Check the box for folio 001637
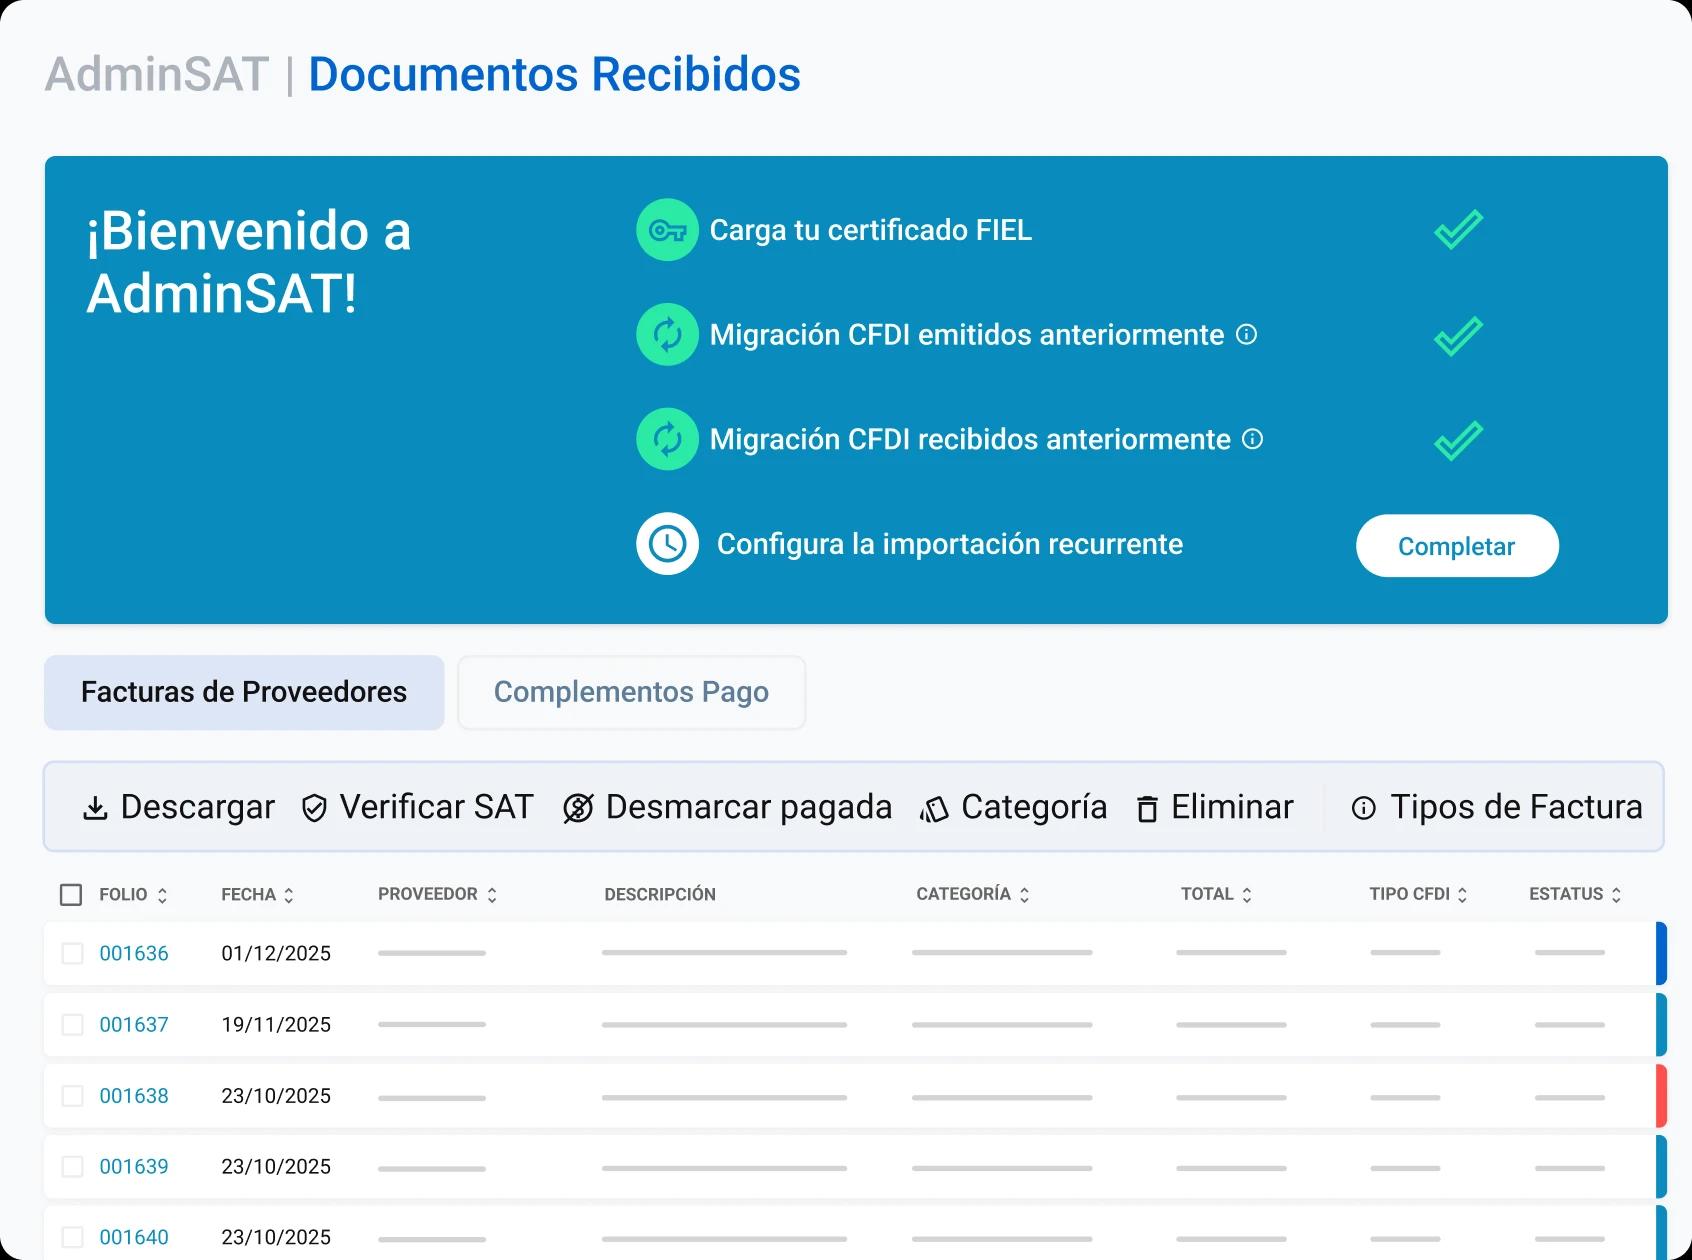The width and height of the screenshot is (1692, 1260). [x=73, y=1024]
